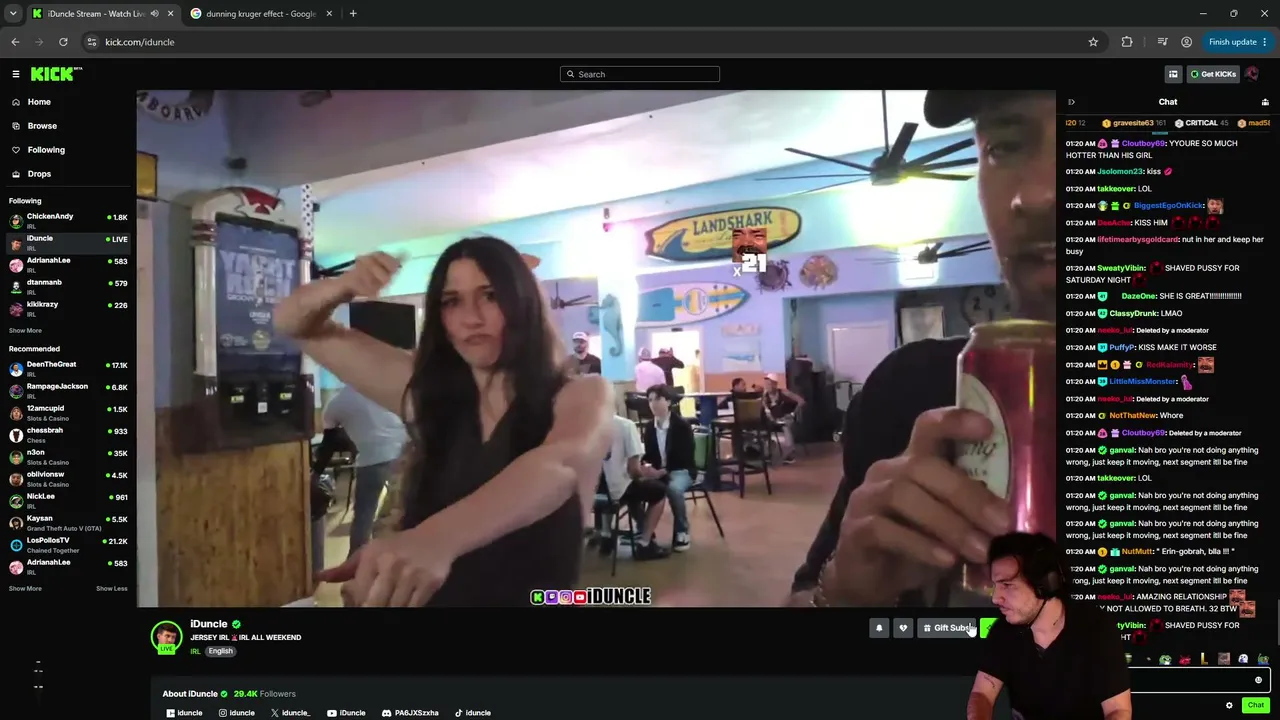The width and height of the screenshot is (1280, 720).
Task: Open the media controls icon in toolbar
Action: coord(1162,42)
